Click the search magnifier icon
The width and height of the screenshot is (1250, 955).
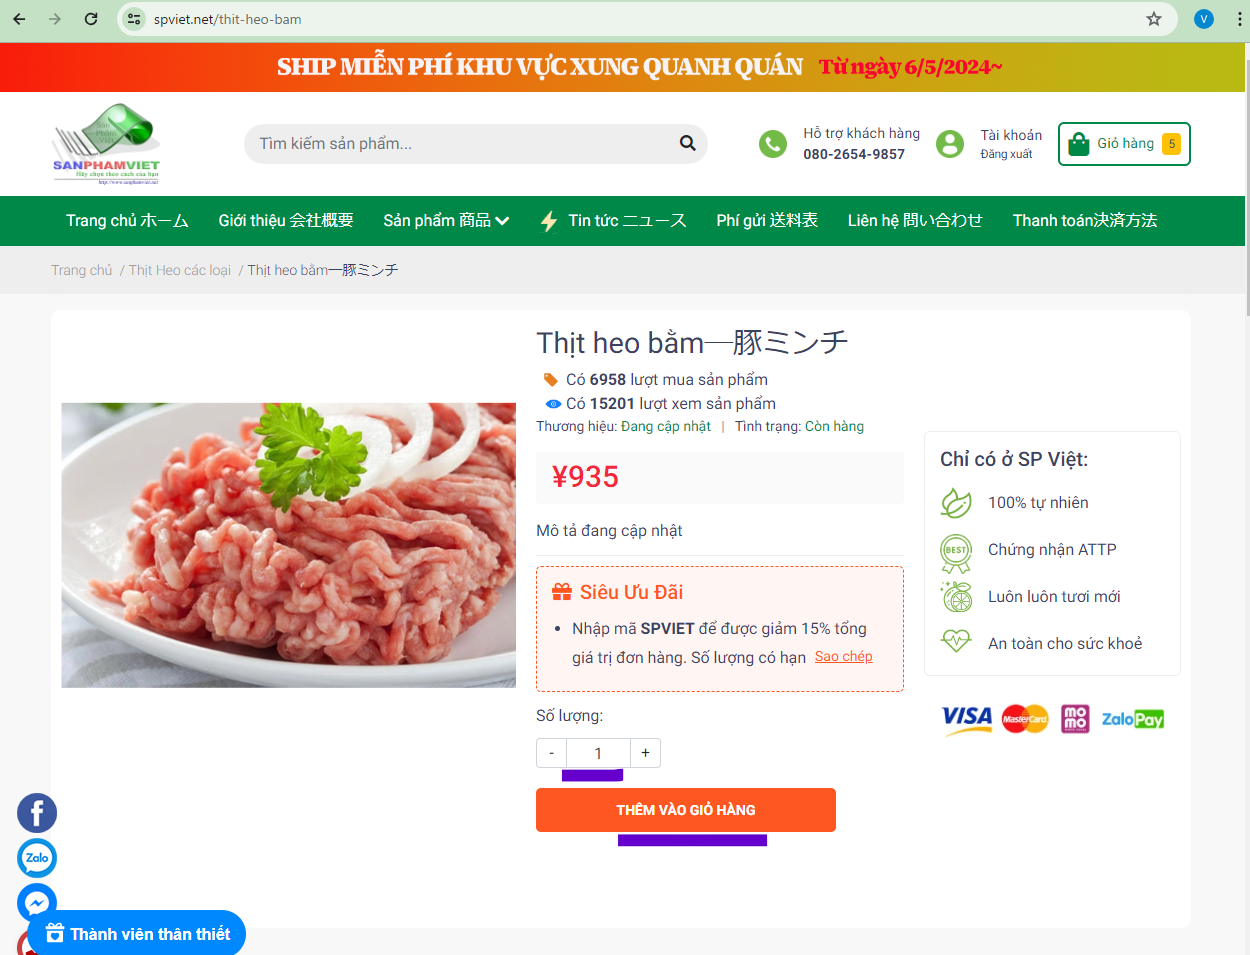pyautogui.click(x=687, y=143)
